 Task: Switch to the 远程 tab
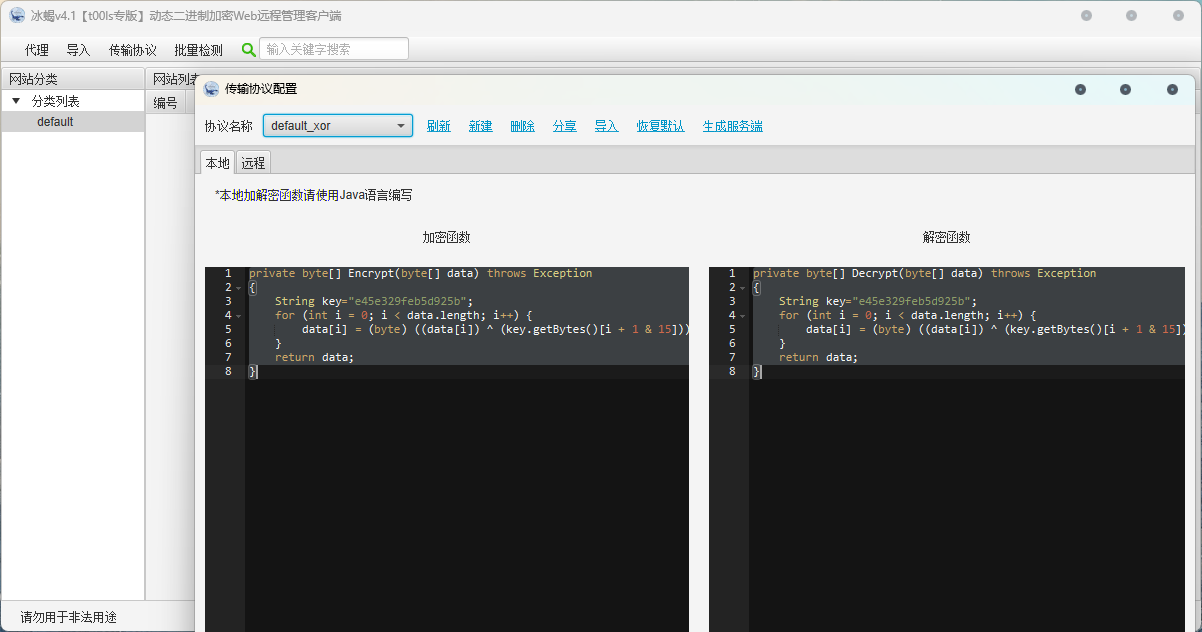252,161
